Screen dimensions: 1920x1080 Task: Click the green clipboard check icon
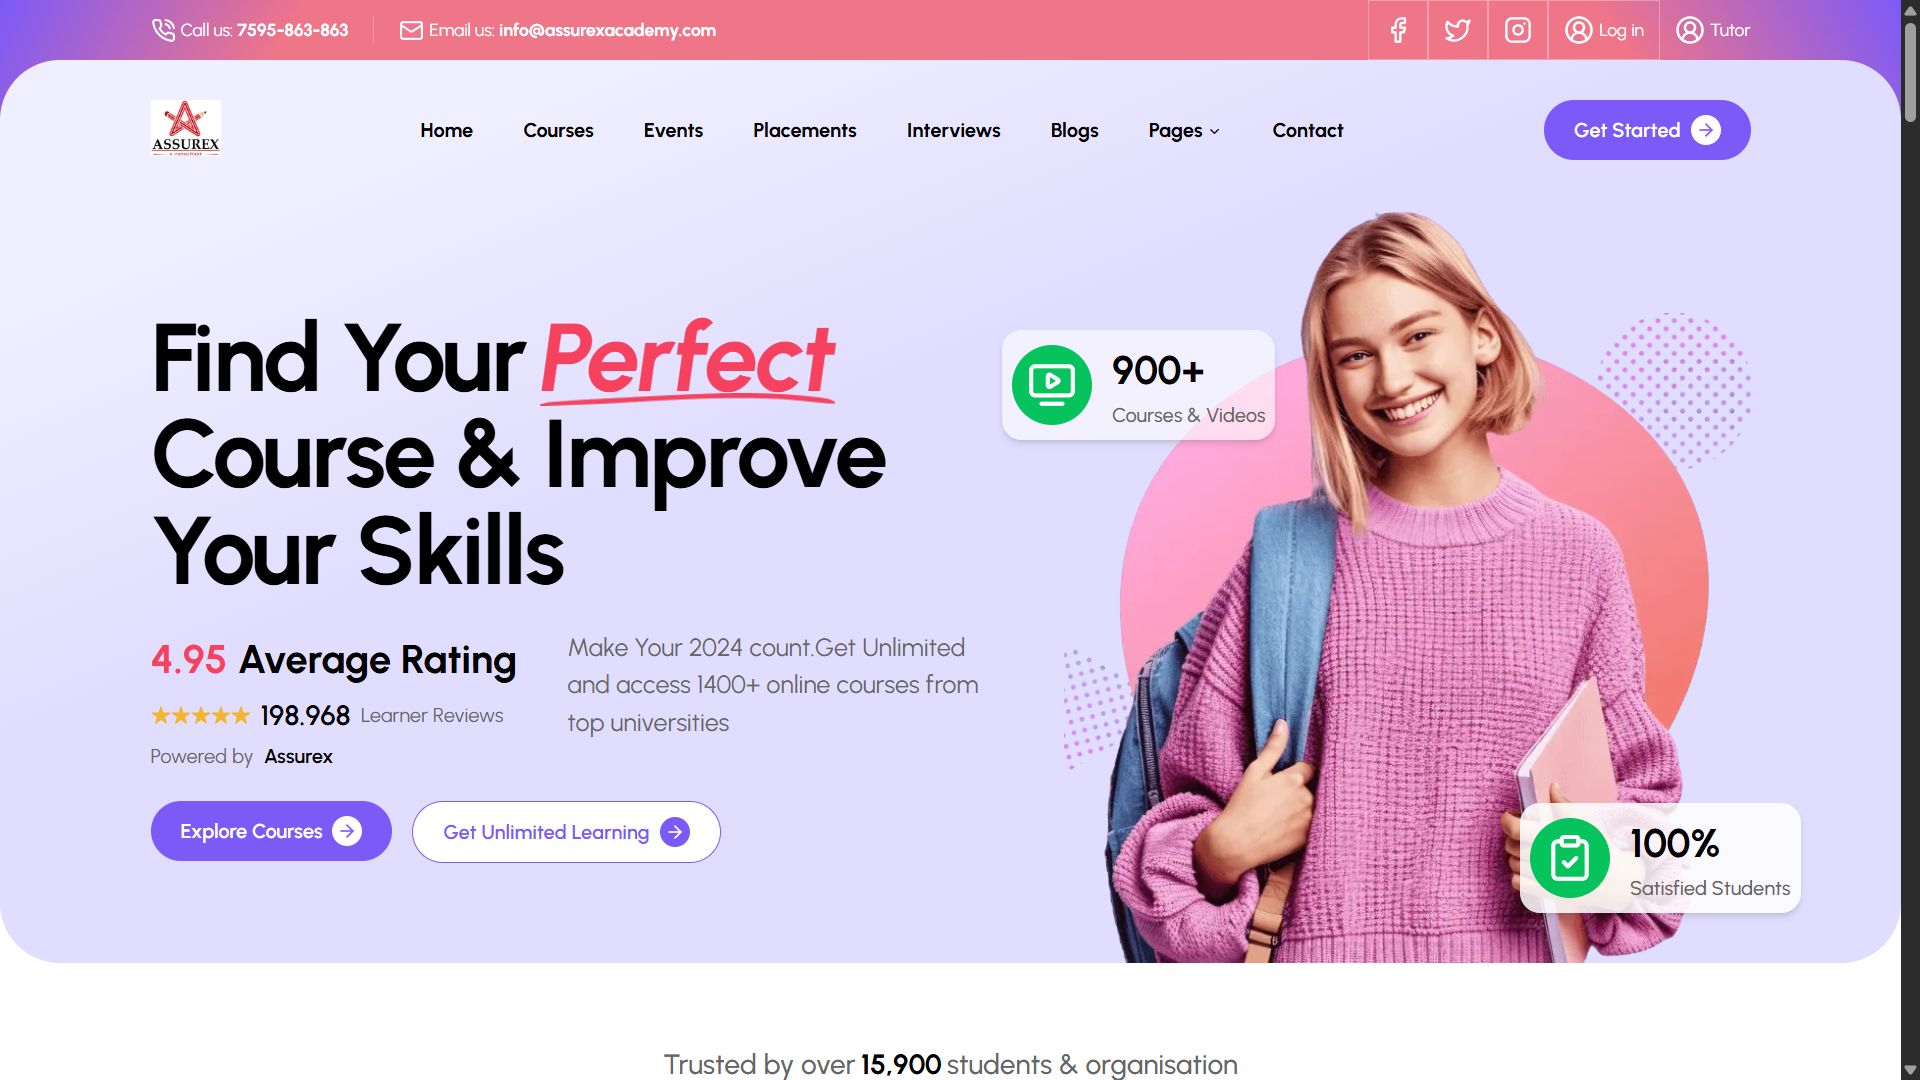point(1570,858)
